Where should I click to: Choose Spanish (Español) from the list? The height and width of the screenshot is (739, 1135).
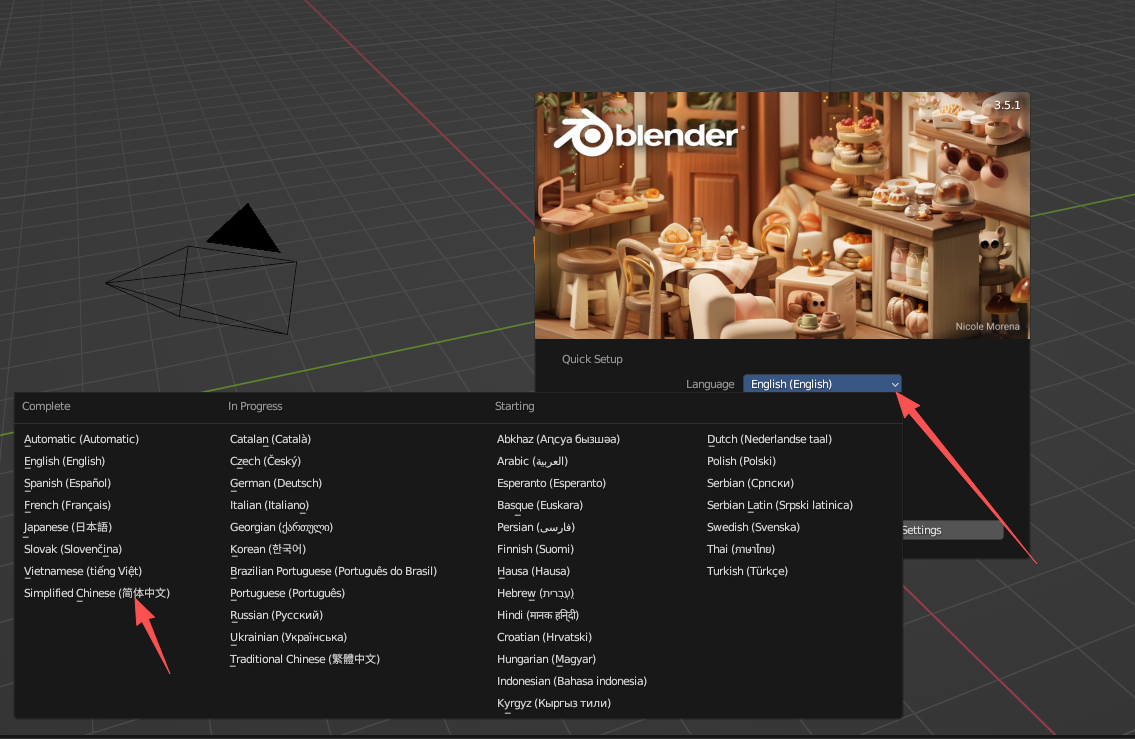67,483
